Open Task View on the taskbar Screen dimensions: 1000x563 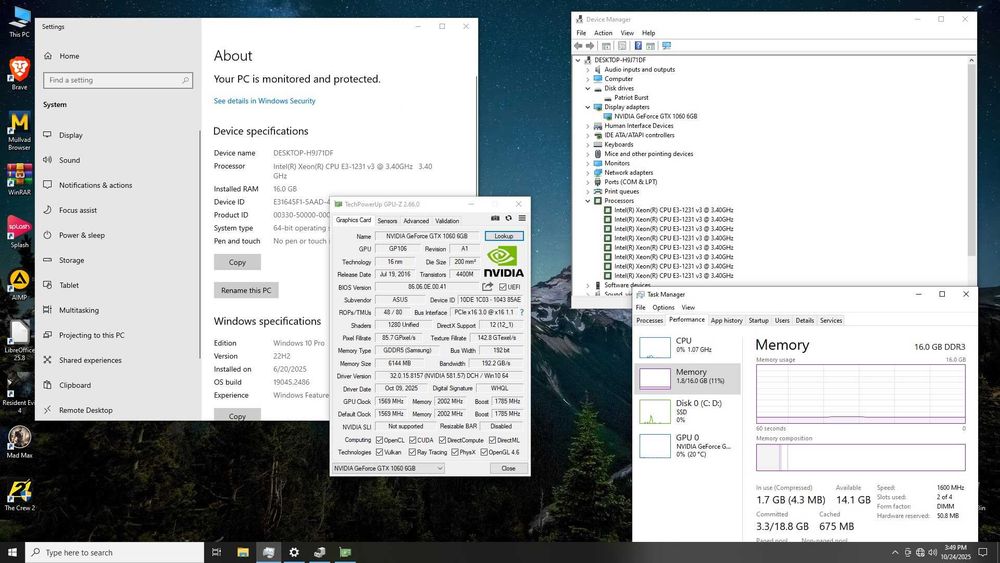(217, 552)
